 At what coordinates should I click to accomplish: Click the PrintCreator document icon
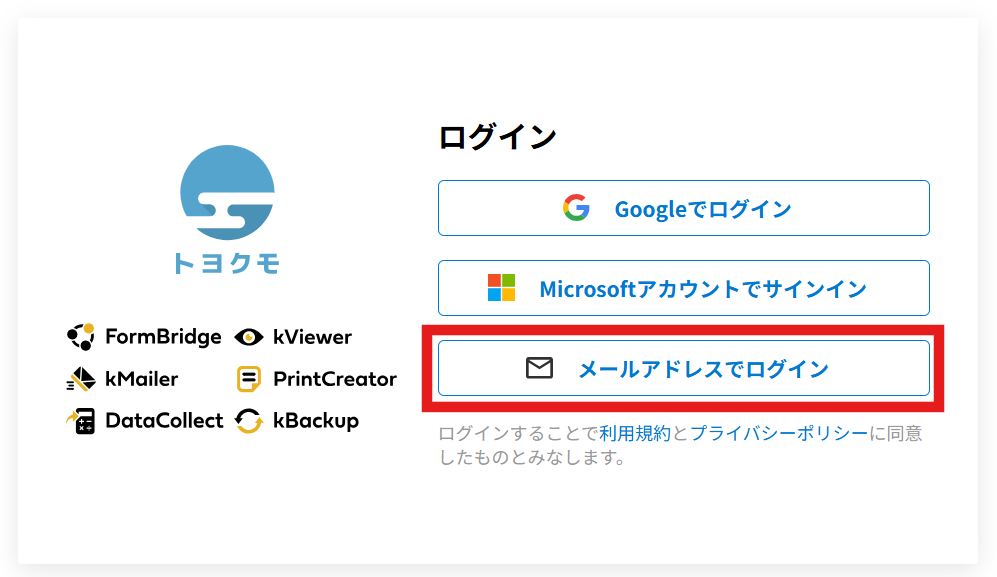point(249,379)
